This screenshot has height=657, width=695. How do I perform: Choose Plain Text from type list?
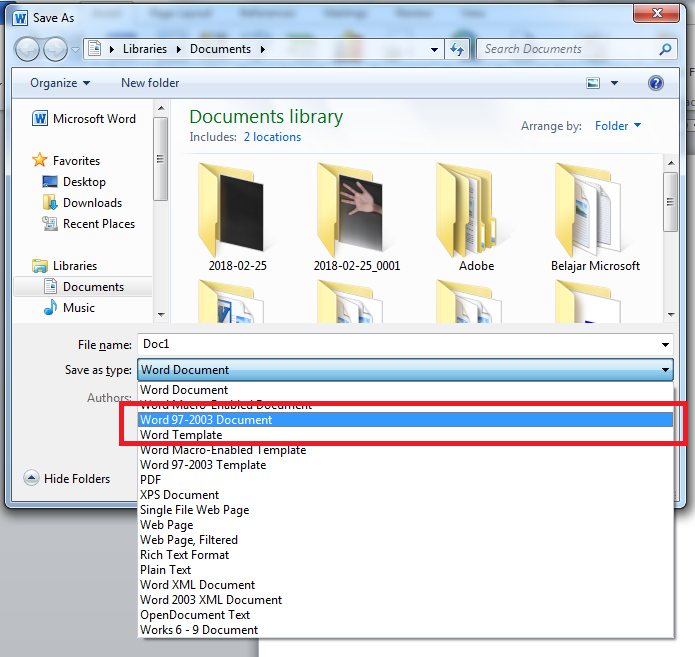pyautogui.click(x=405, y=570)
